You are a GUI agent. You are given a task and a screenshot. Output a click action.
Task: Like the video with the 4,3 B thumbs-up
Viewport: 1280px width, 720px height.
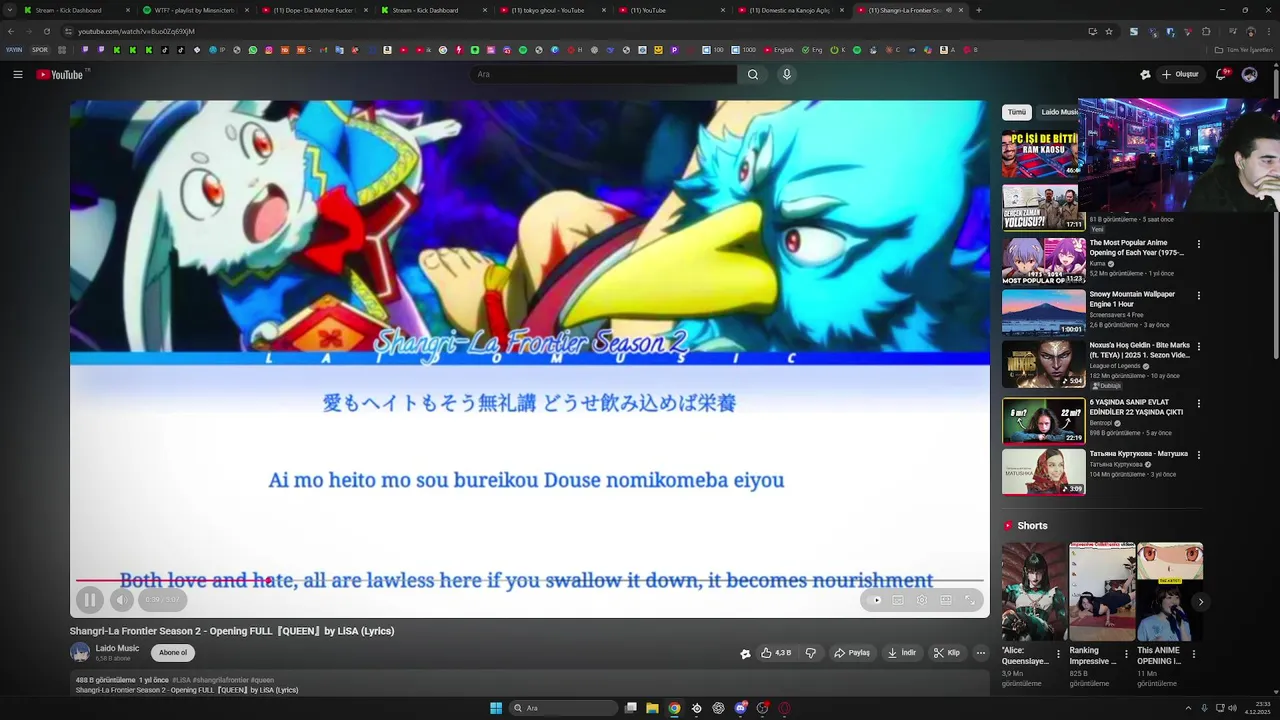tap(776, 653)
